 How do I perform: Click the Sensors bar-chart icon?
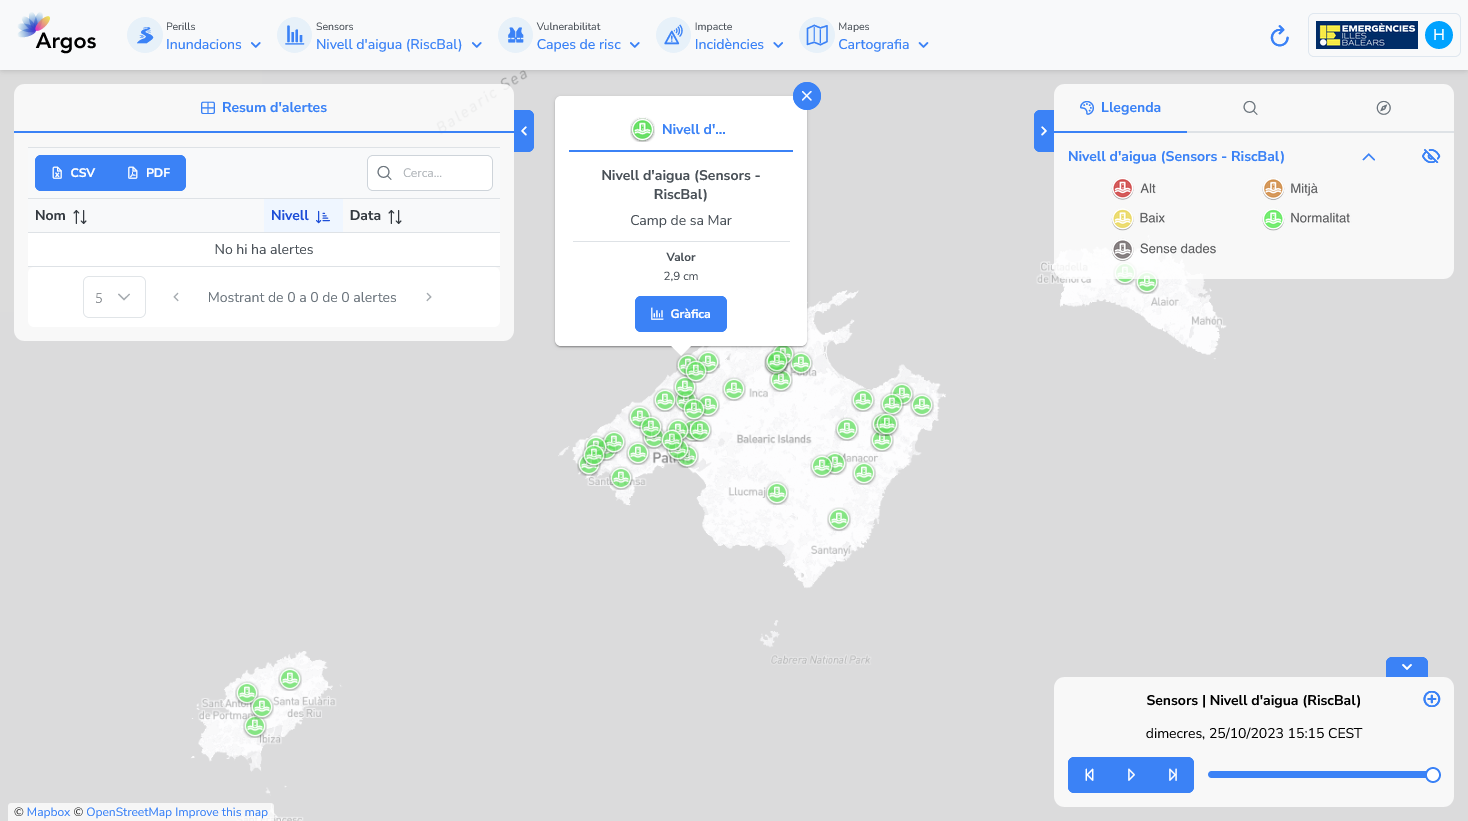tap(294, 35)
